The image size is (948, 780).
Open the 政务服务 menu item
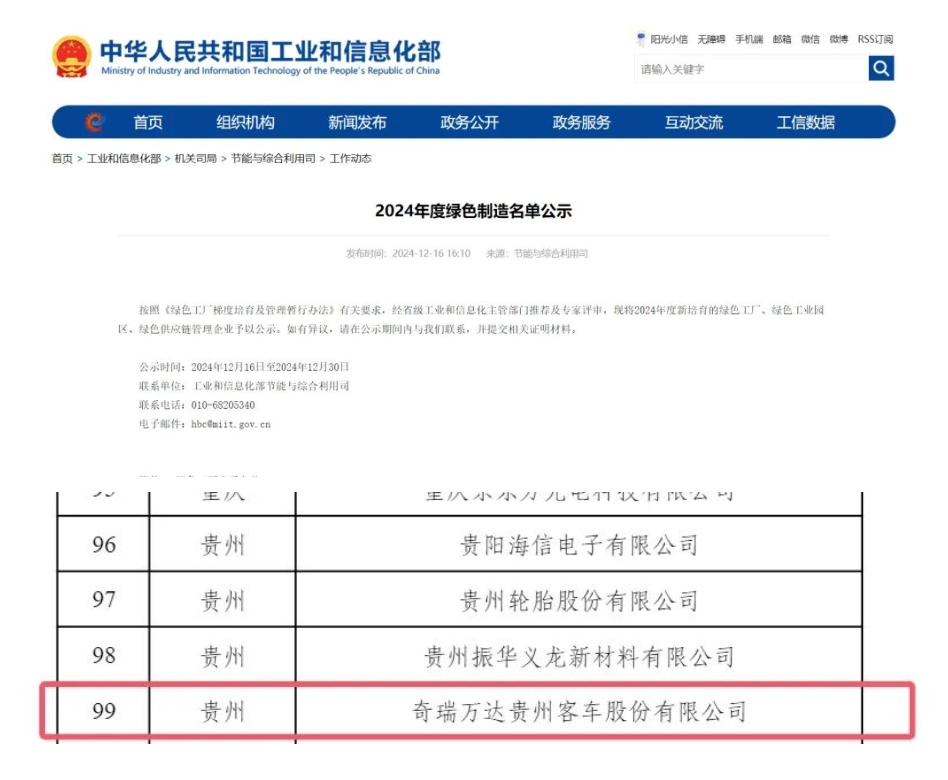click(582, 123)
